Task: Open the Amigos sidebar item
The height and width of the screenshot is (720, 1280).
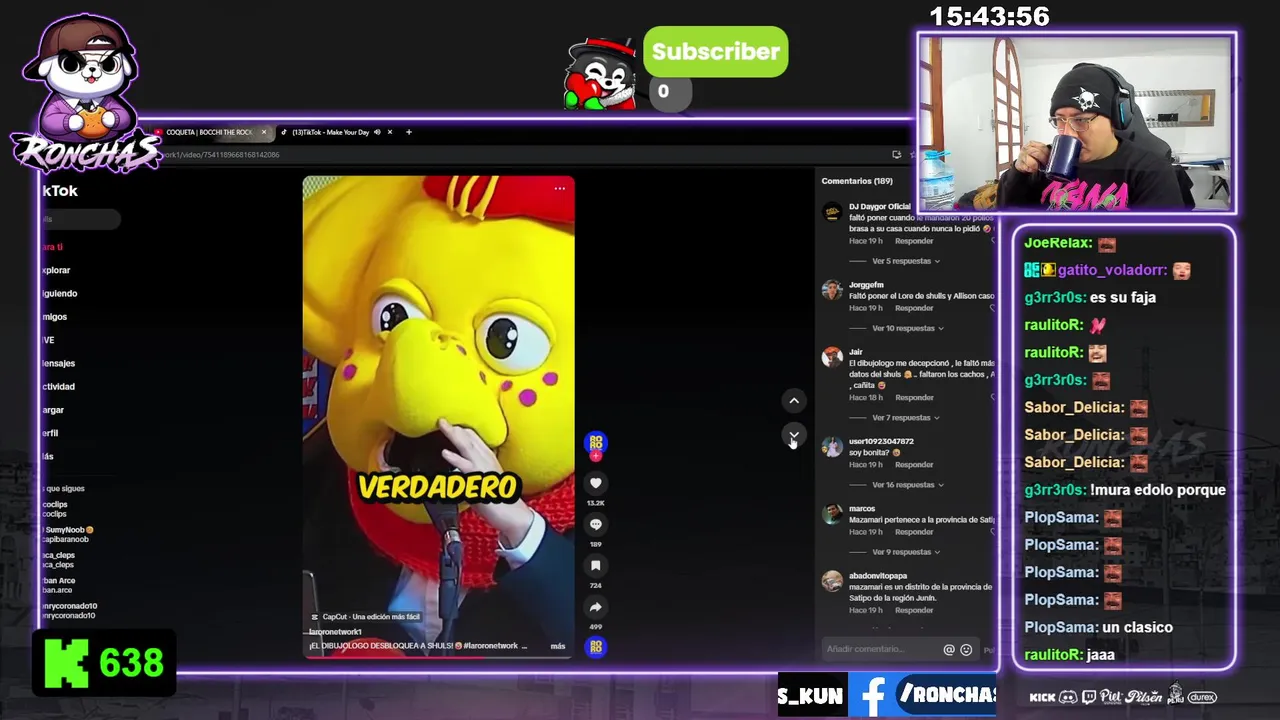Action: [54, 317]
